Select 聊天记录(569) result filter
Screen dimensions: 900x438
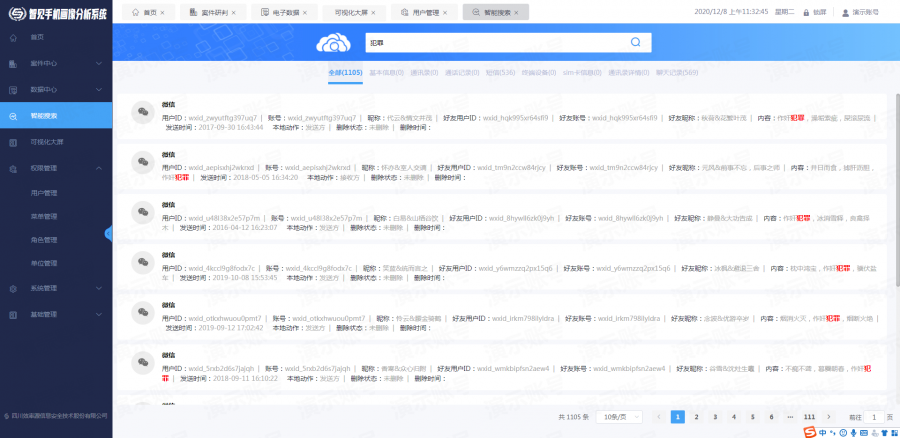677,73
